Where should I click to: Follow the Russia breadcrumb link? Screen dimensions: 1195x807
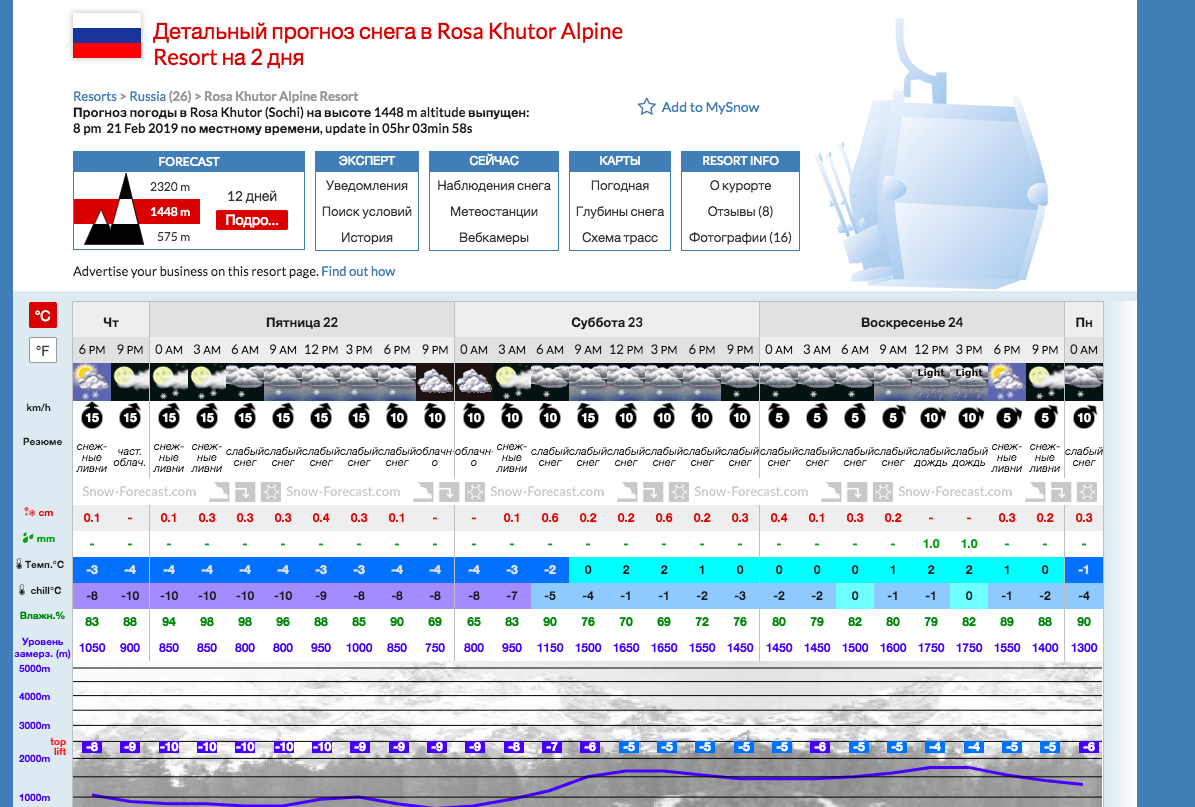tap(147, 96)
